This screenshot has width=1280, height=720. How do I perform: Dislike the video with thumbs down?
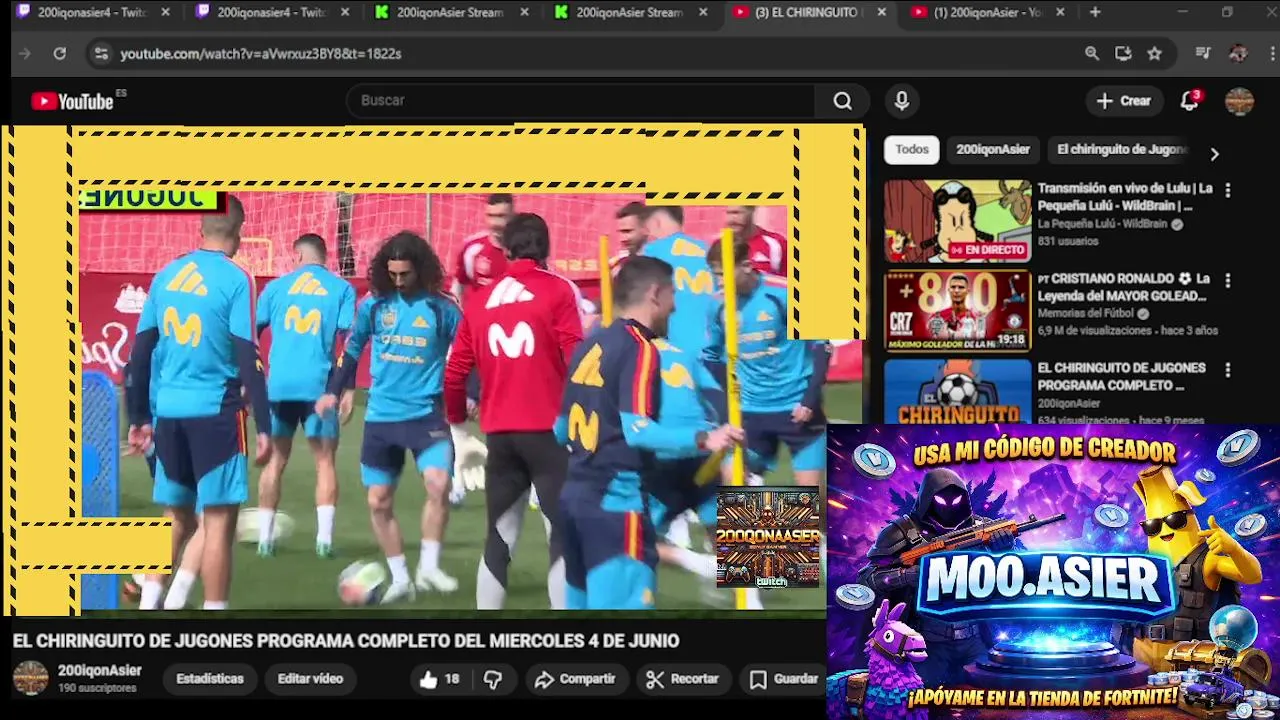click(x=492, y=679)
